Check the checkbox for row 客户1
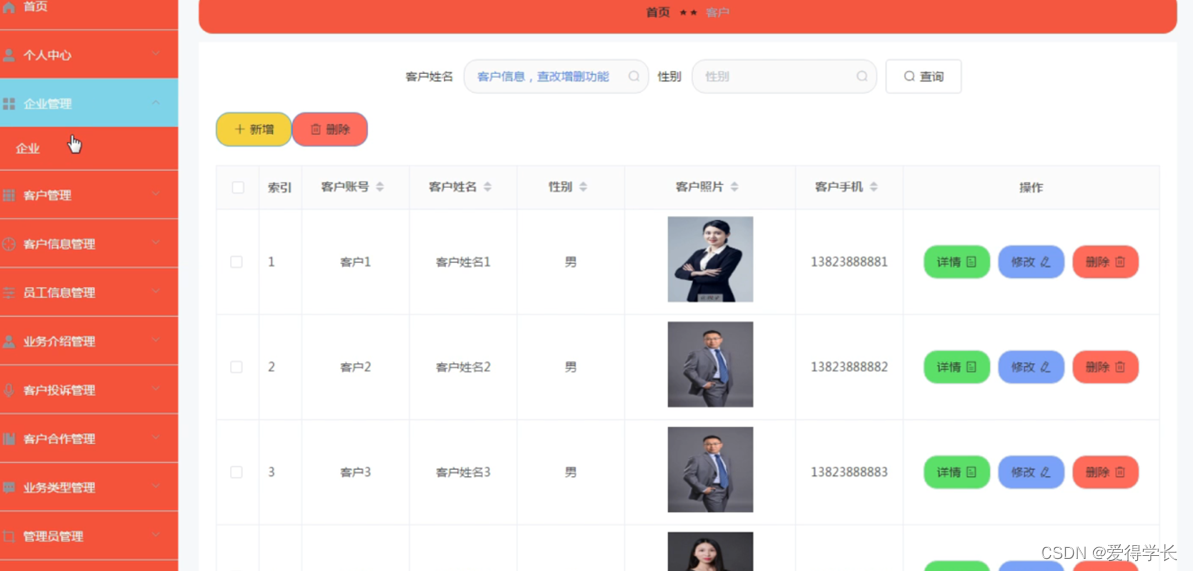1193x571 pixels. pos(237,262)
